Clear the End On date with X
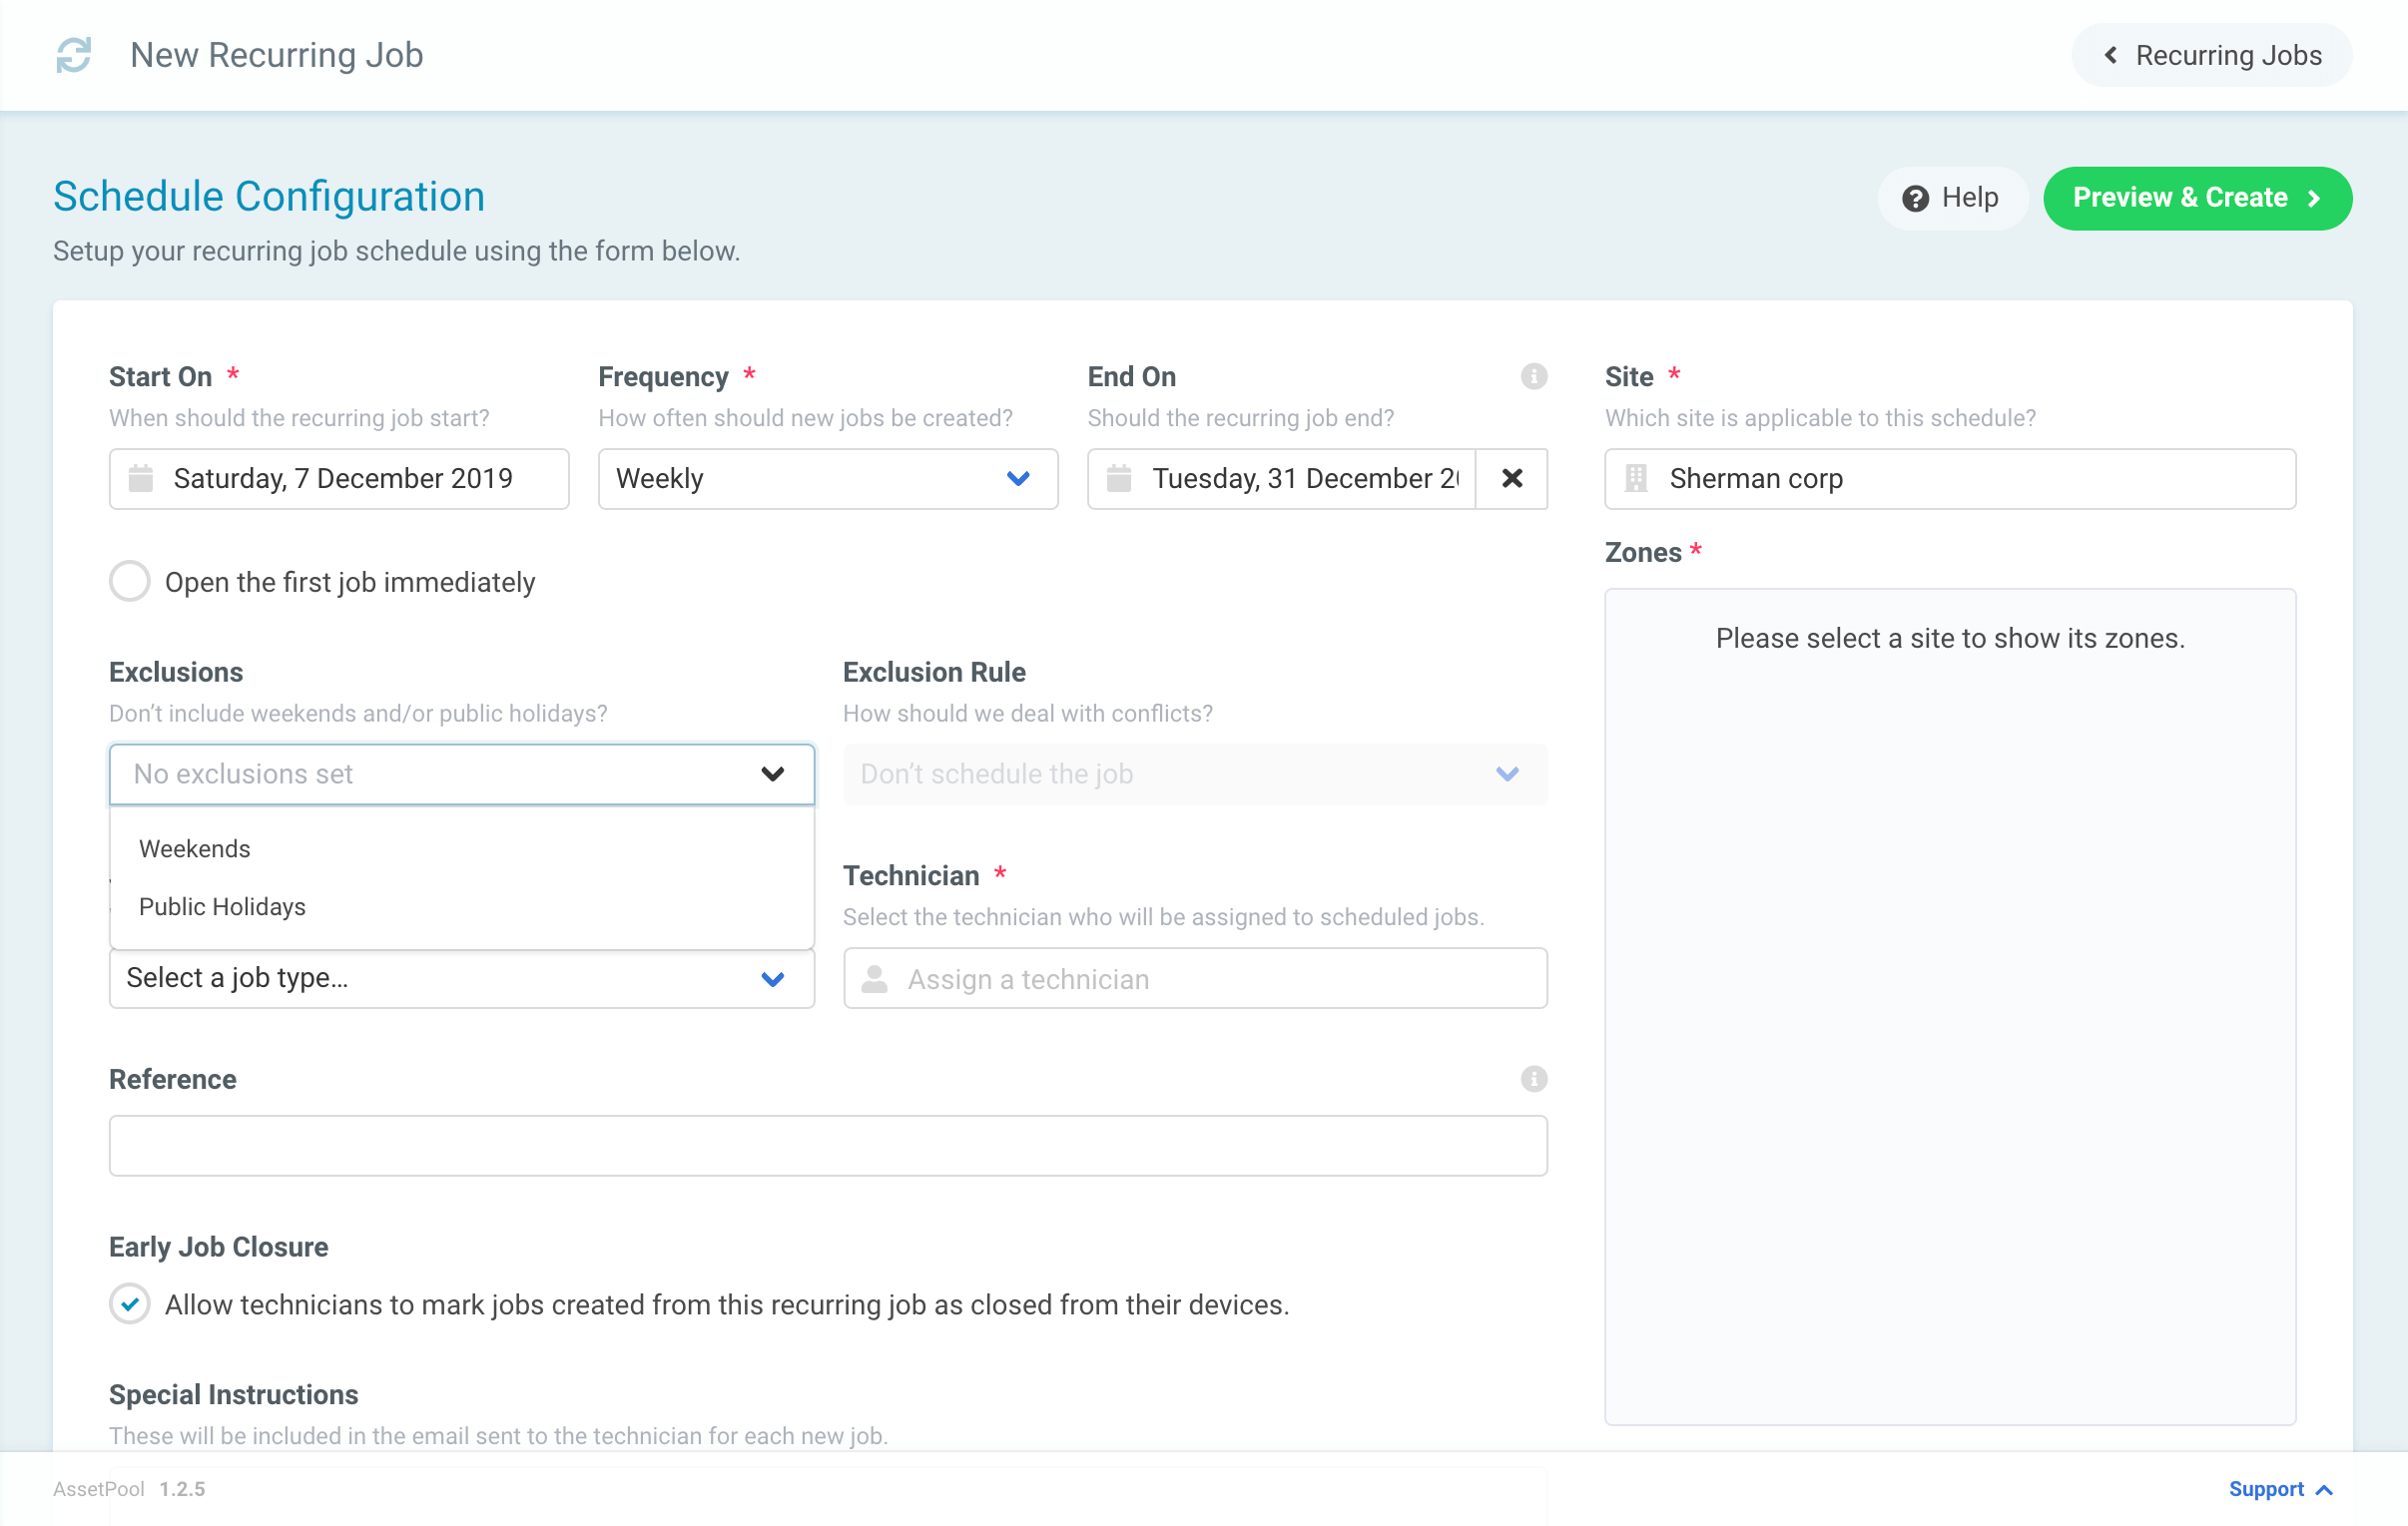Screen dimensions: 2408x1526 [1511, 479]
